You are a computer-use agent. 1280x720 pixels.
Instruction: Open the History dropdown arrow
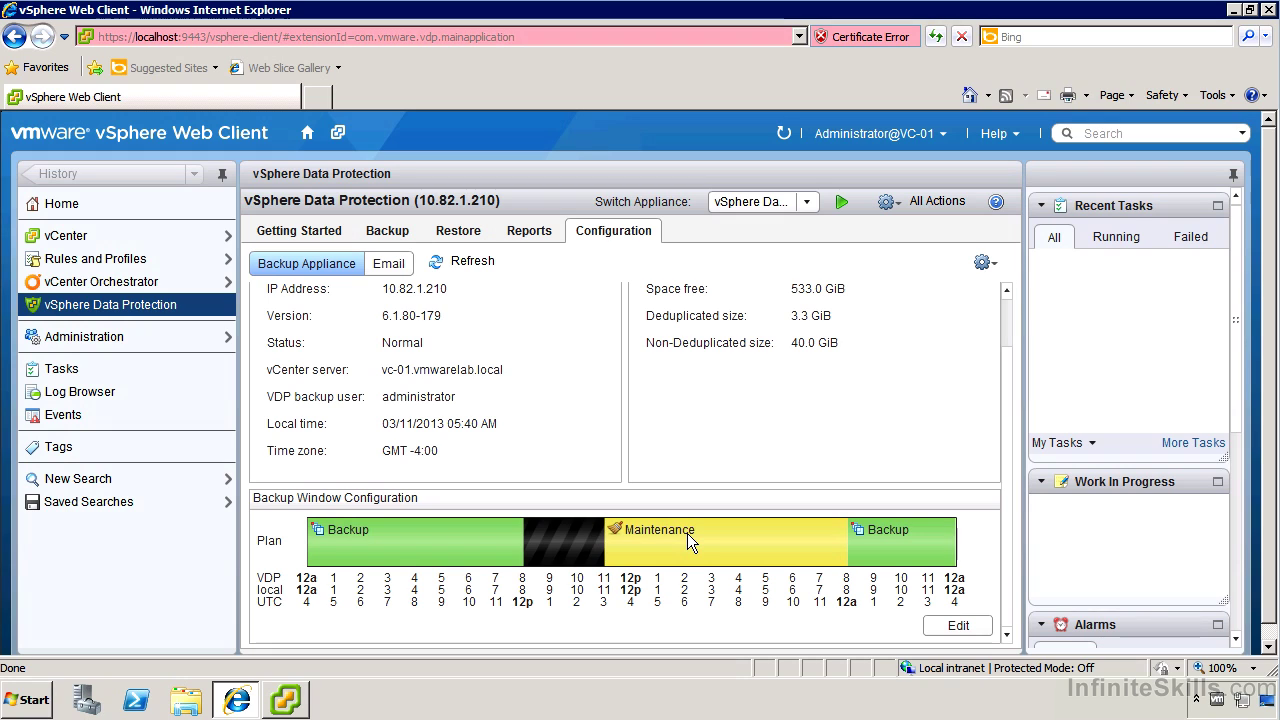194,174
